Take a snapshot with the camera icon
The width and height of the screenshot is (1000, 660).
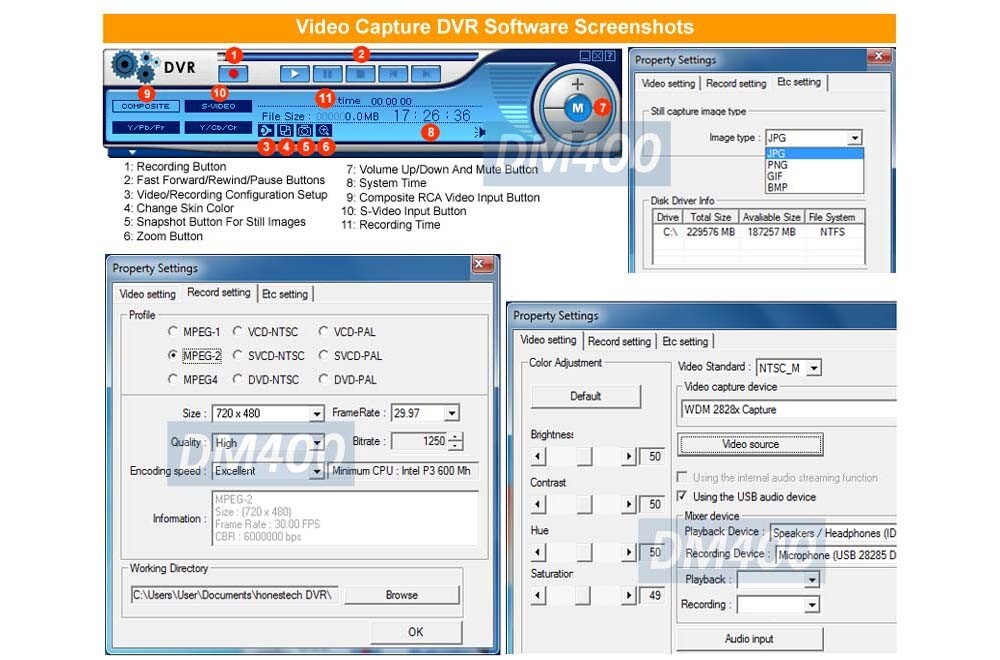pos(306,132)
